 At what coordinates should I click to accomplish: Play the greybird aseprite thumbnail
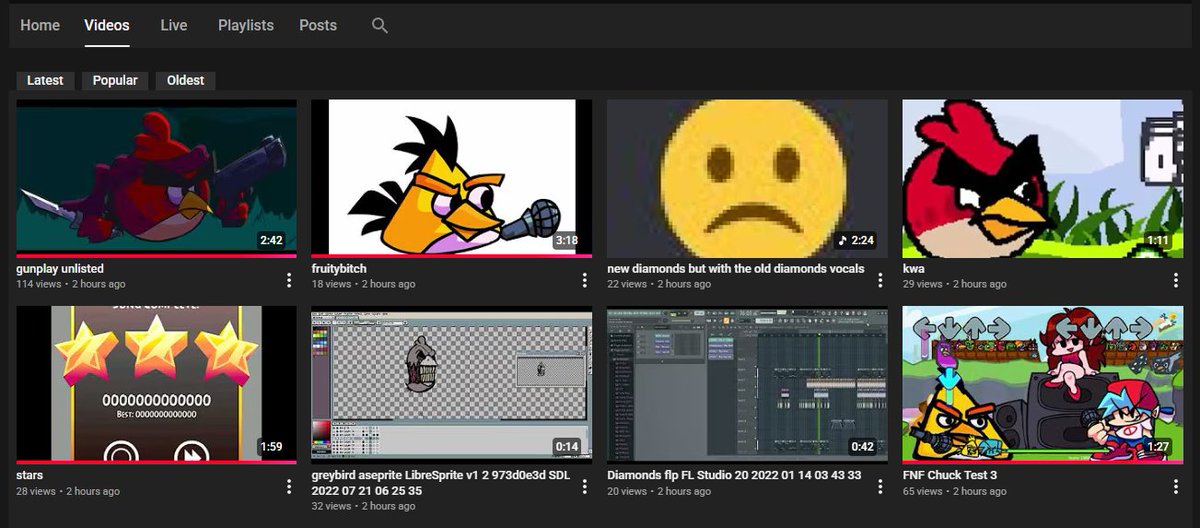point(452,385)
